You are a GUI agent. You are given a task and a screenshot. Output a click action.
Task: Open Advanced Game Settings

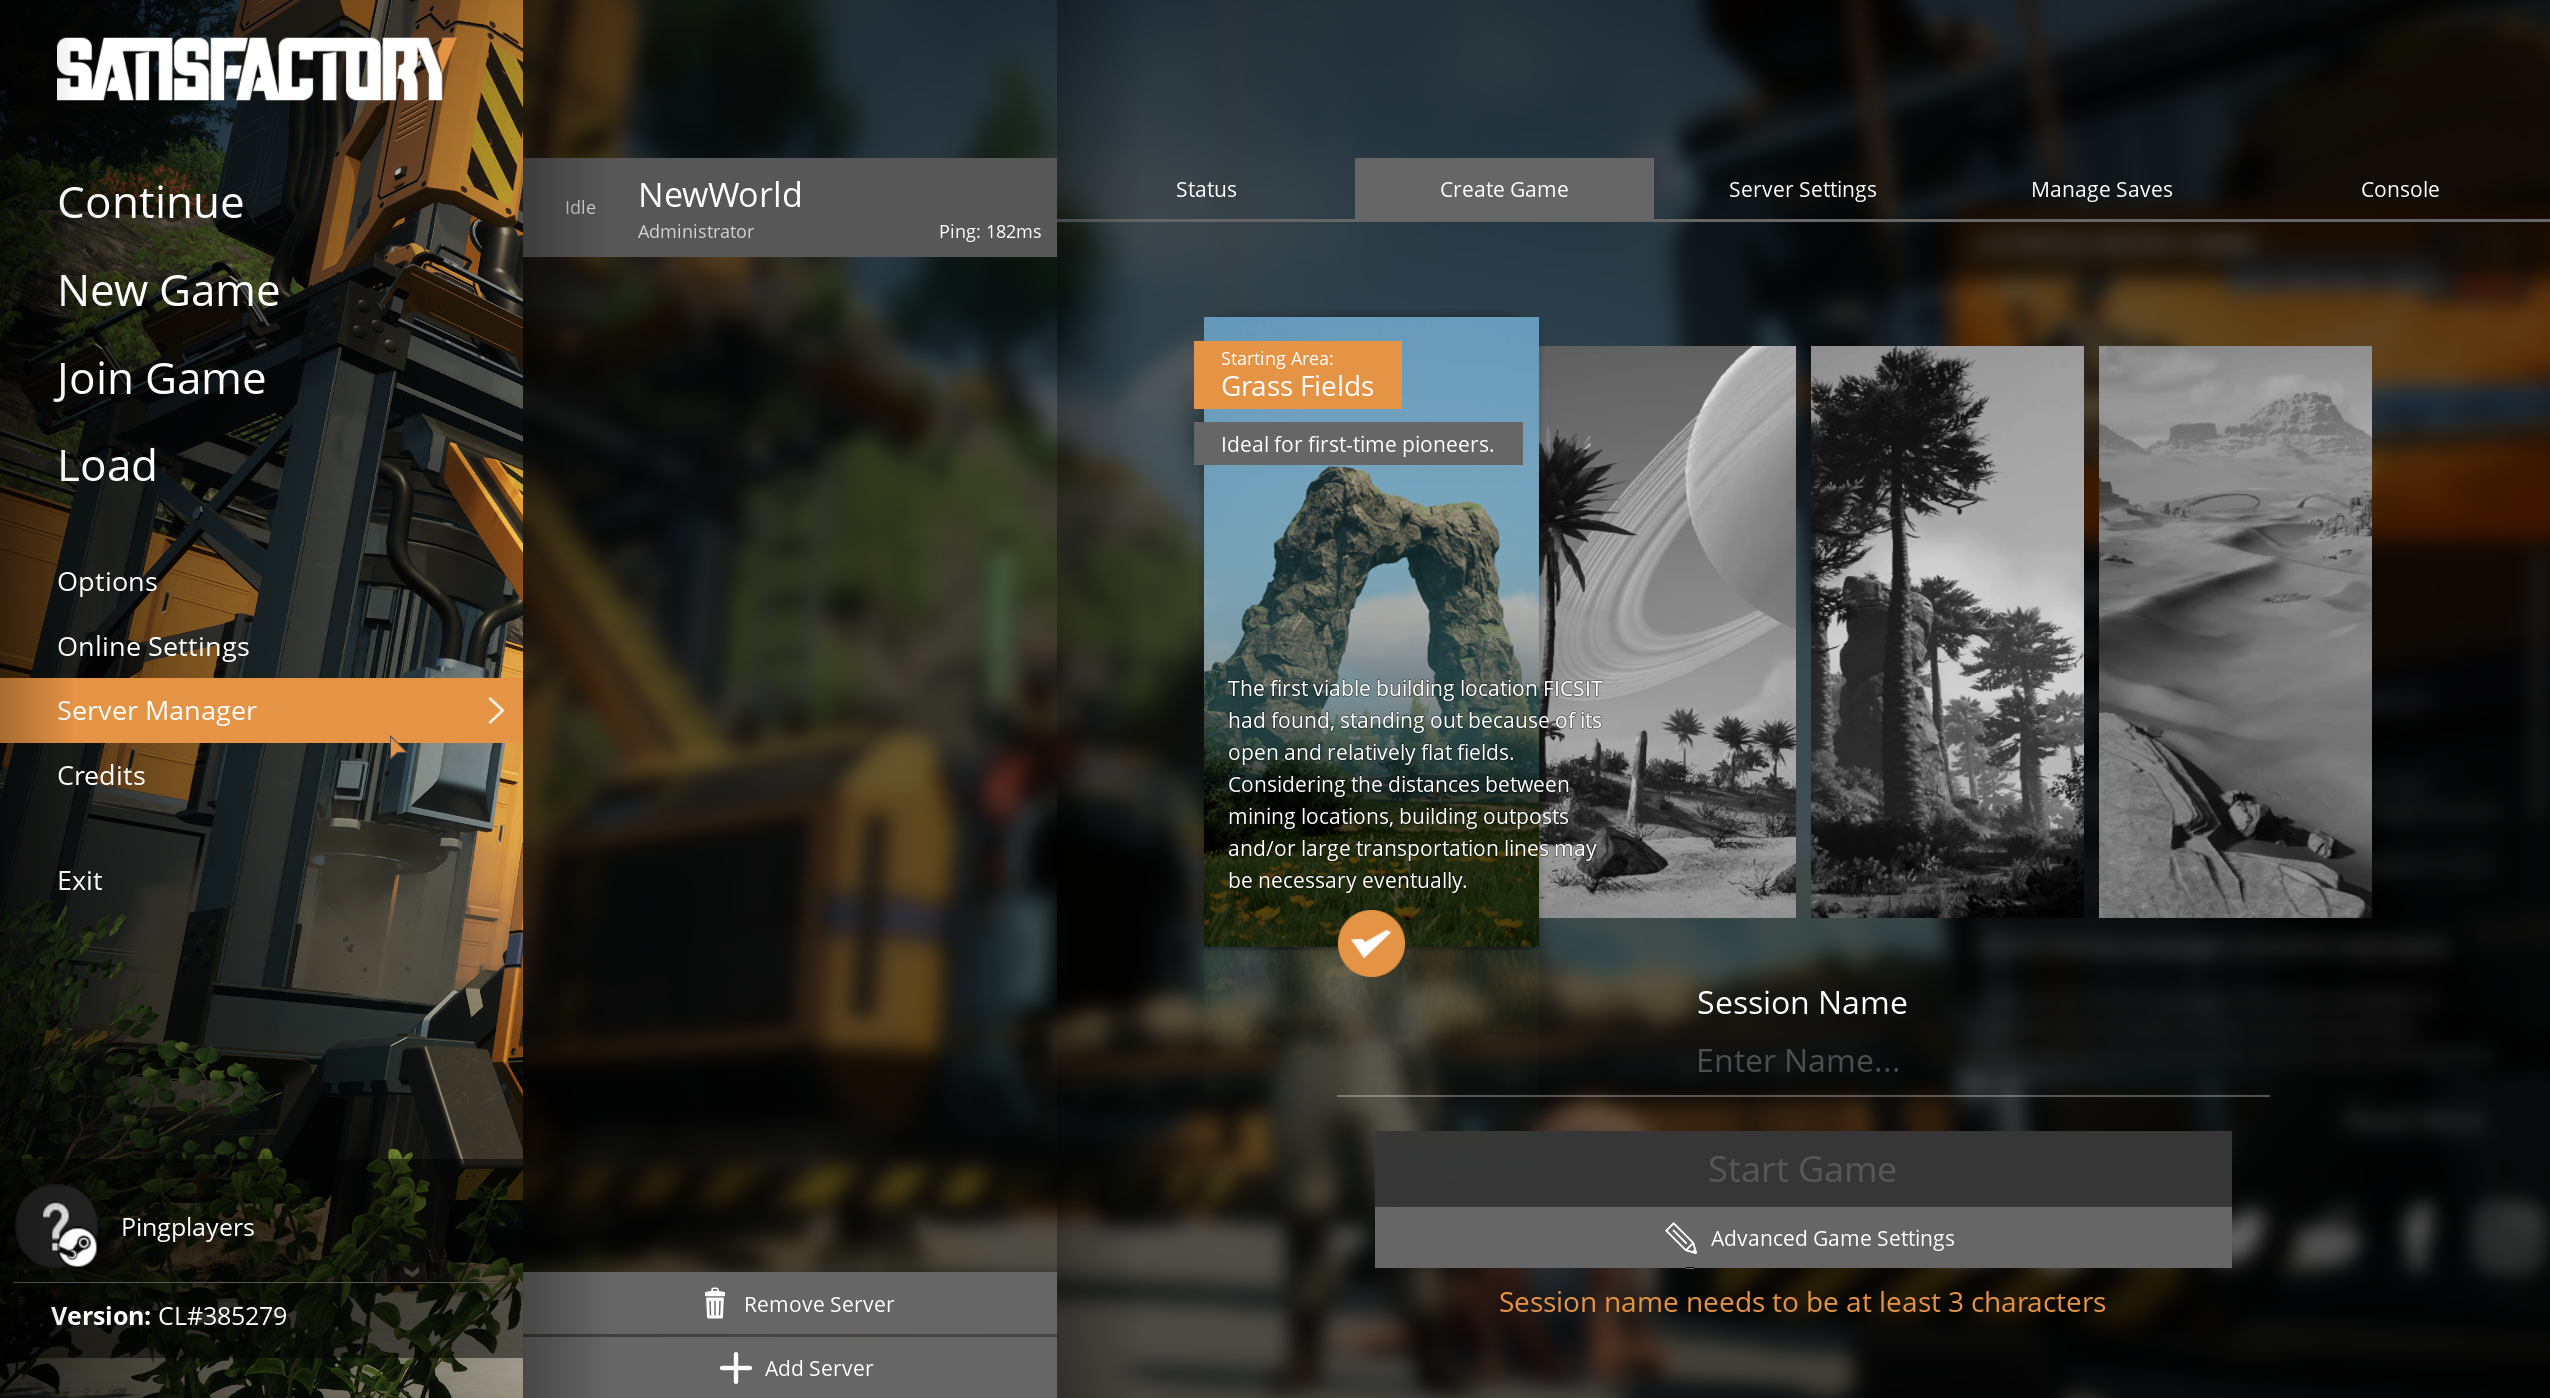(1802, 1238)
